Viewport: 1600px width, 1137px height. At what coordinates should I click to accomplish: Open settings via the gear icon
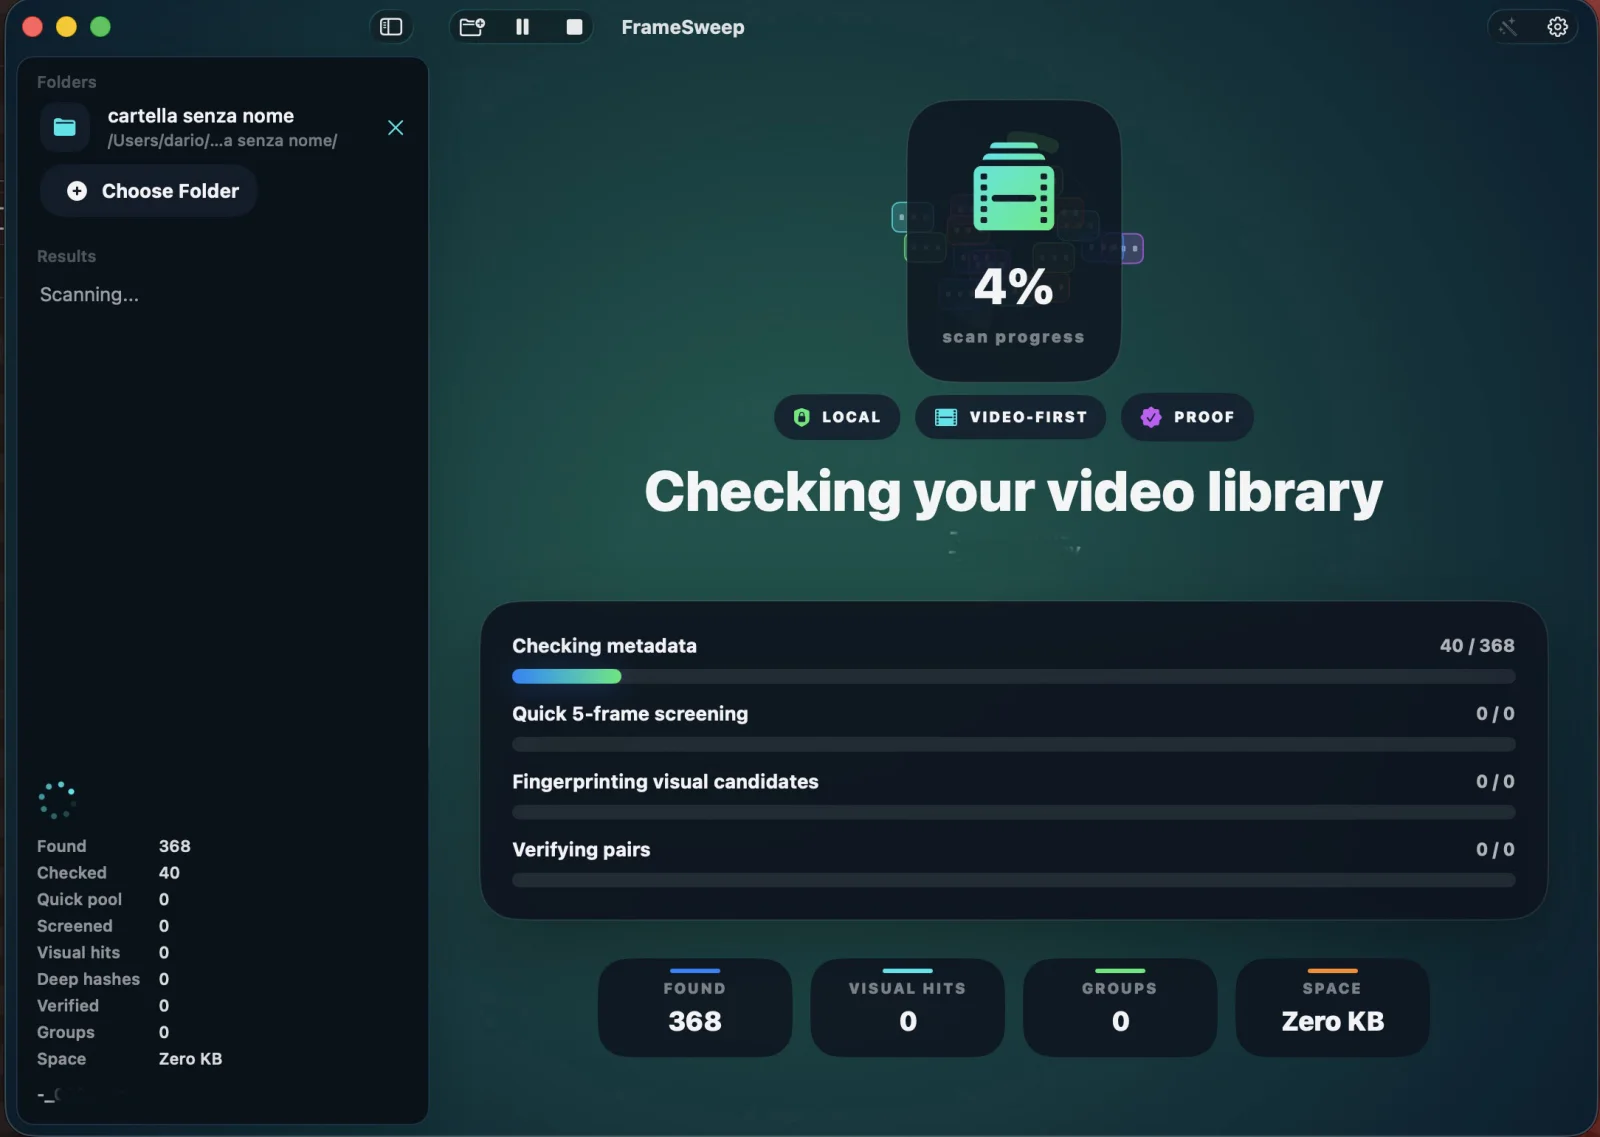click(1557, 27)
